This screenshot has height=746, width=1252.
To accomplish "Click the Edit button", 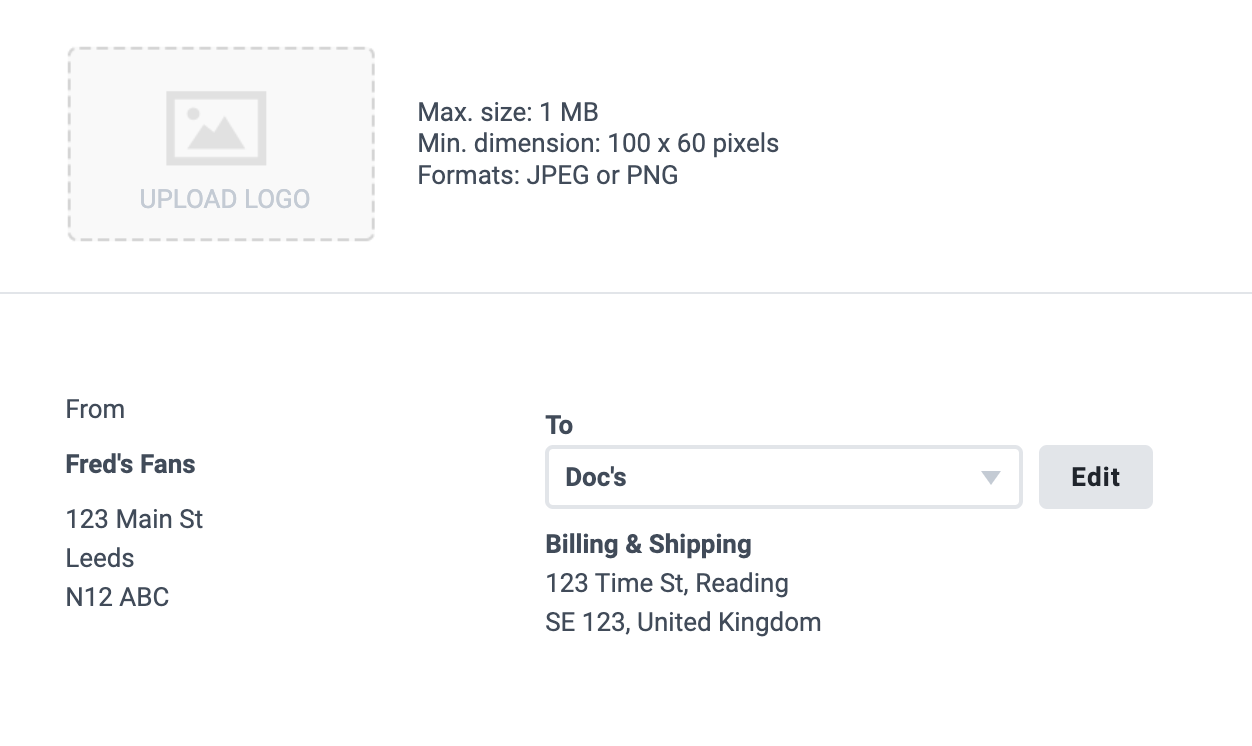I will point(1096,477).
